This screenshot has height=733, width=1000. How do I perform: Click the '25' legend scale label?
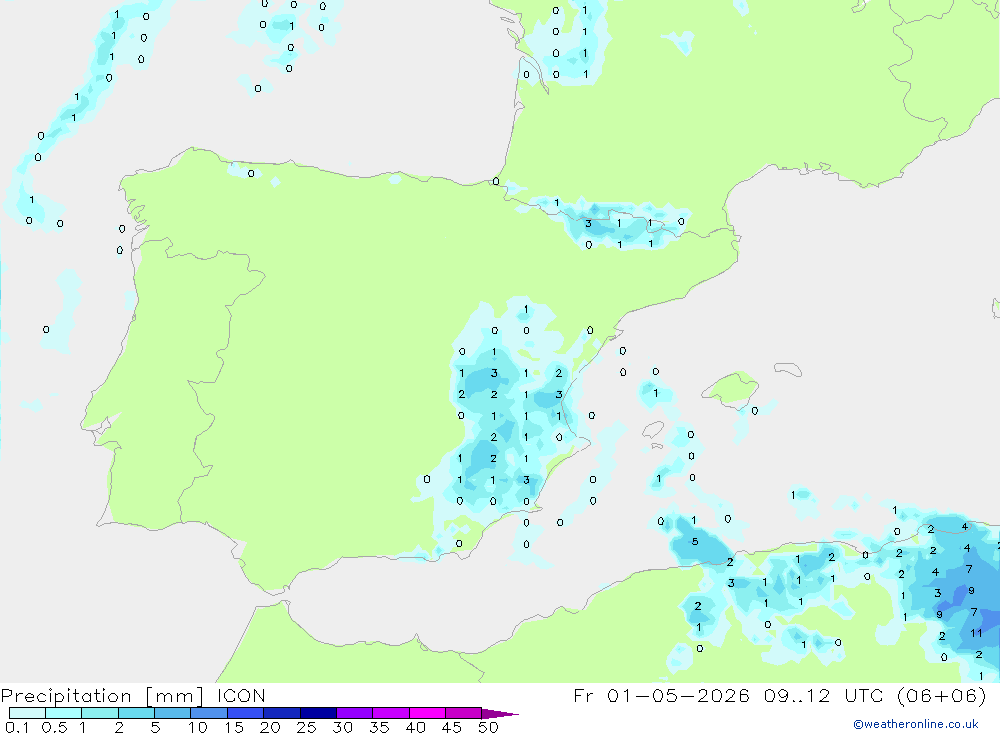(x=306, y=727)
